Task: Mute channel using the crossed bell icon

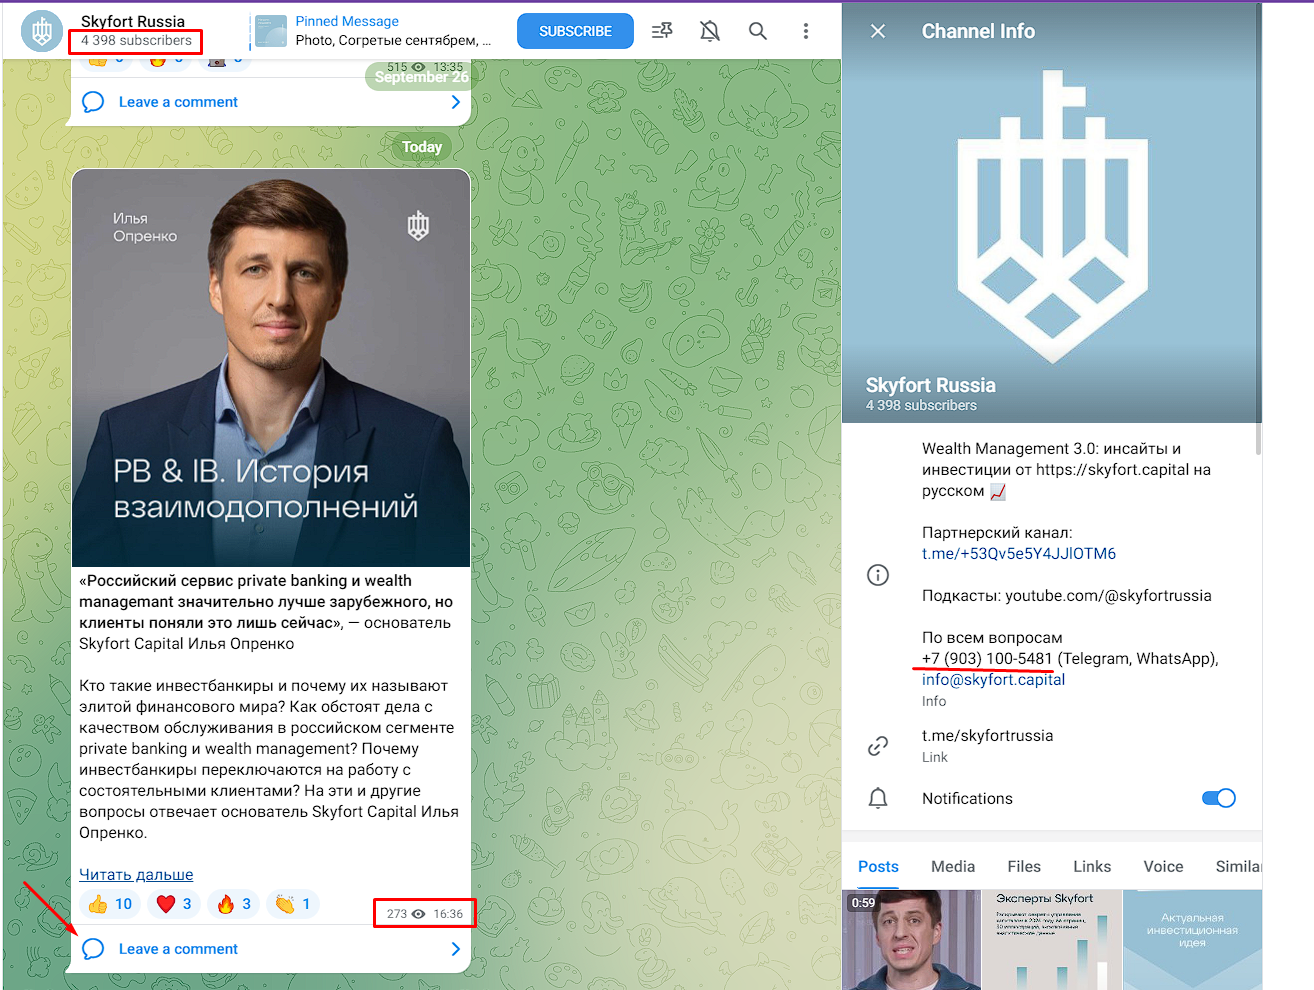Action: coord(710,31)
